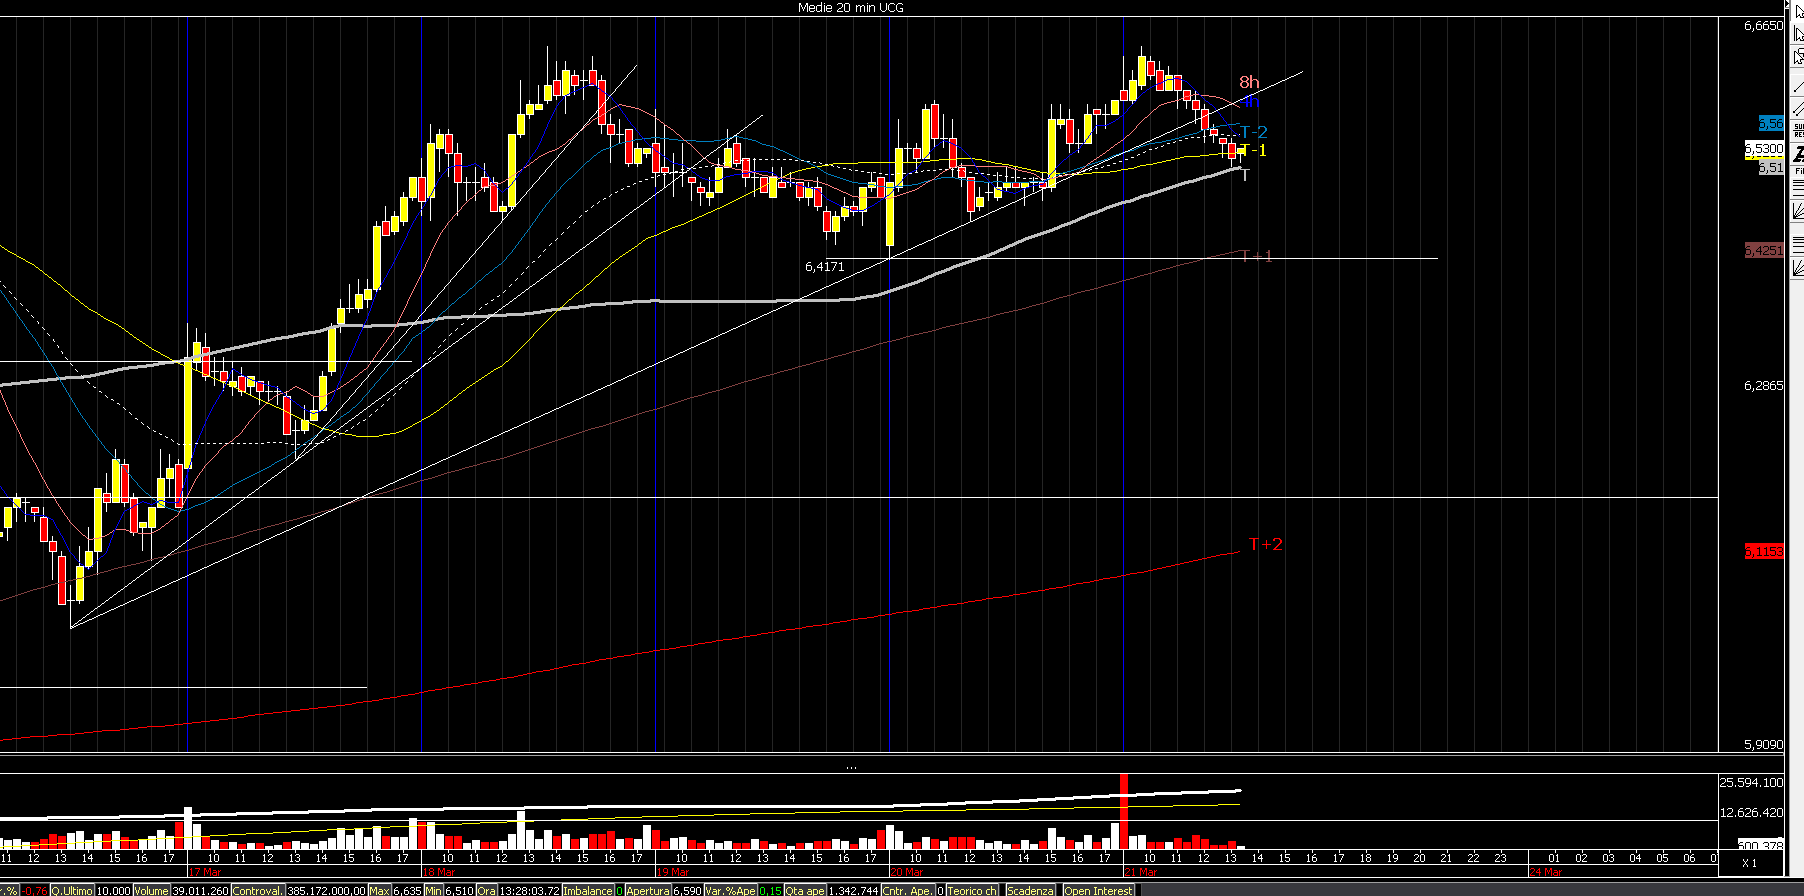
Task: Pick the parallel channel lines tool
Action: (1797, 108)
